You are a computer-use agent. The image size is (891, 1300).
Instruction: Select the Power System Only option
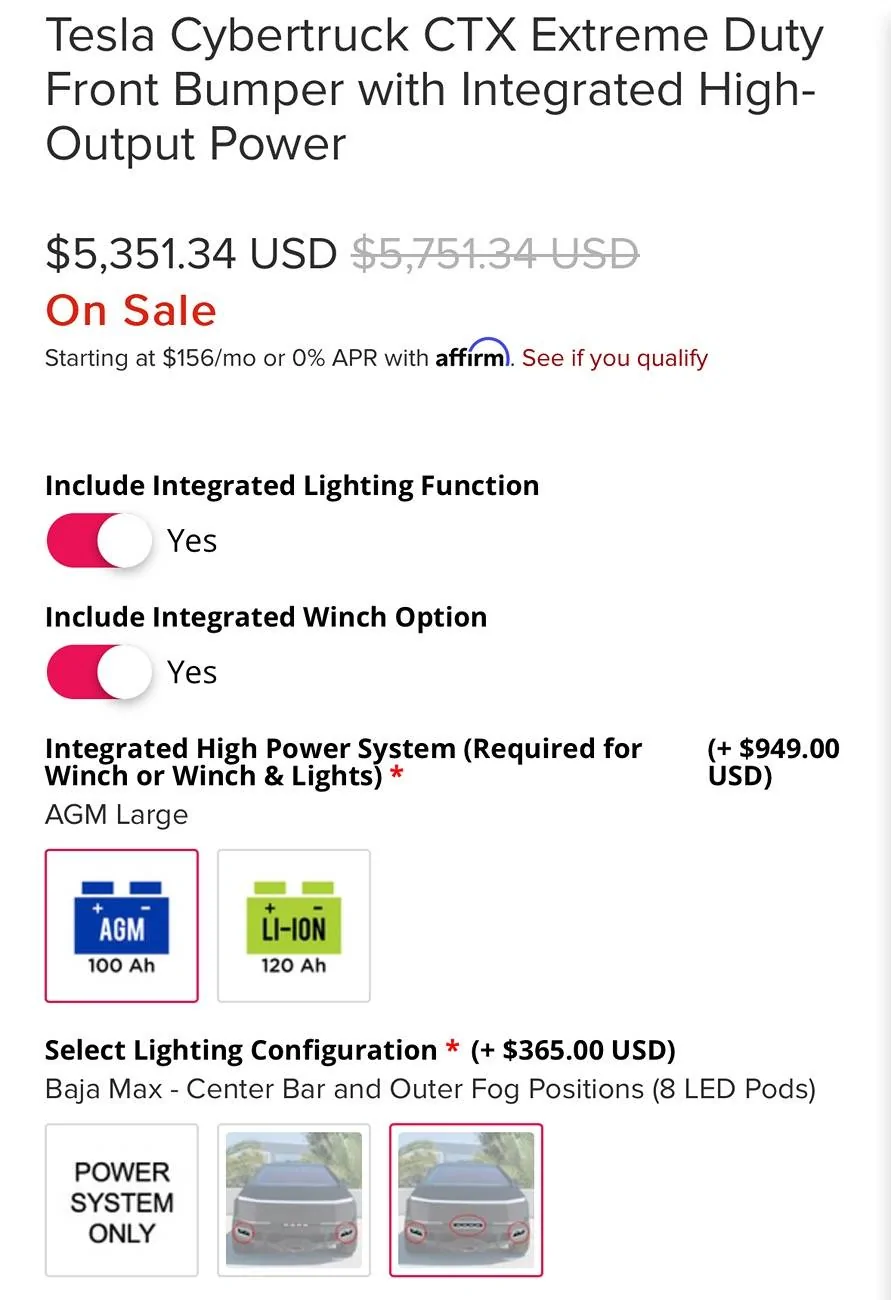121,1200
